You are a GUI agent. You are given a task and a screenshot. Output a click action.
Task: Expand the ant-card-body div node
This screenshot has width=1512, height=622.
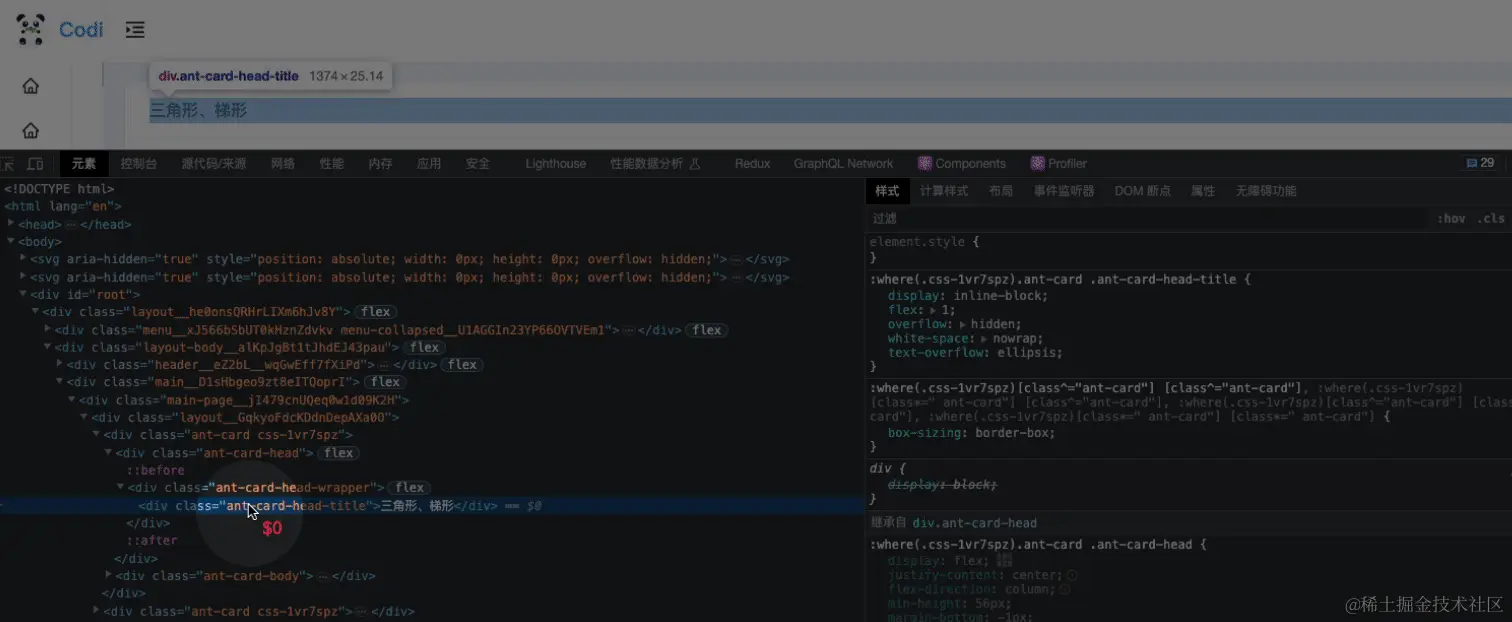click(x=108, y=575)
